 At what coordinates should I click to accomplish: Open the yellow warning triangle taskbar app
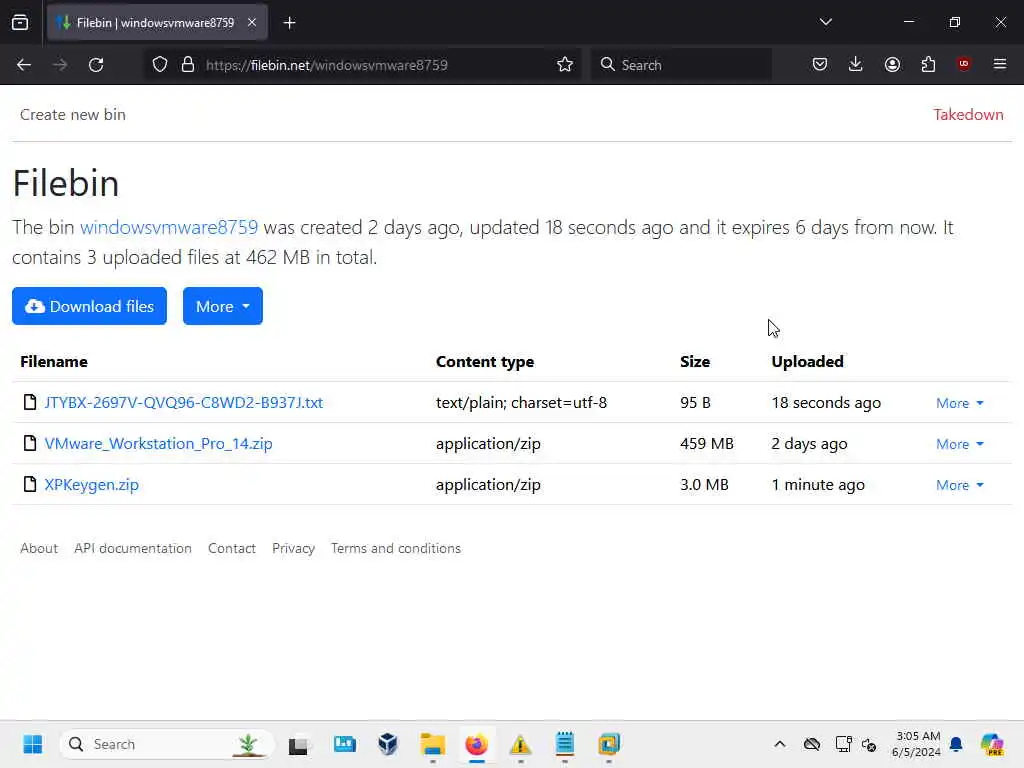(x=520, y=744)
